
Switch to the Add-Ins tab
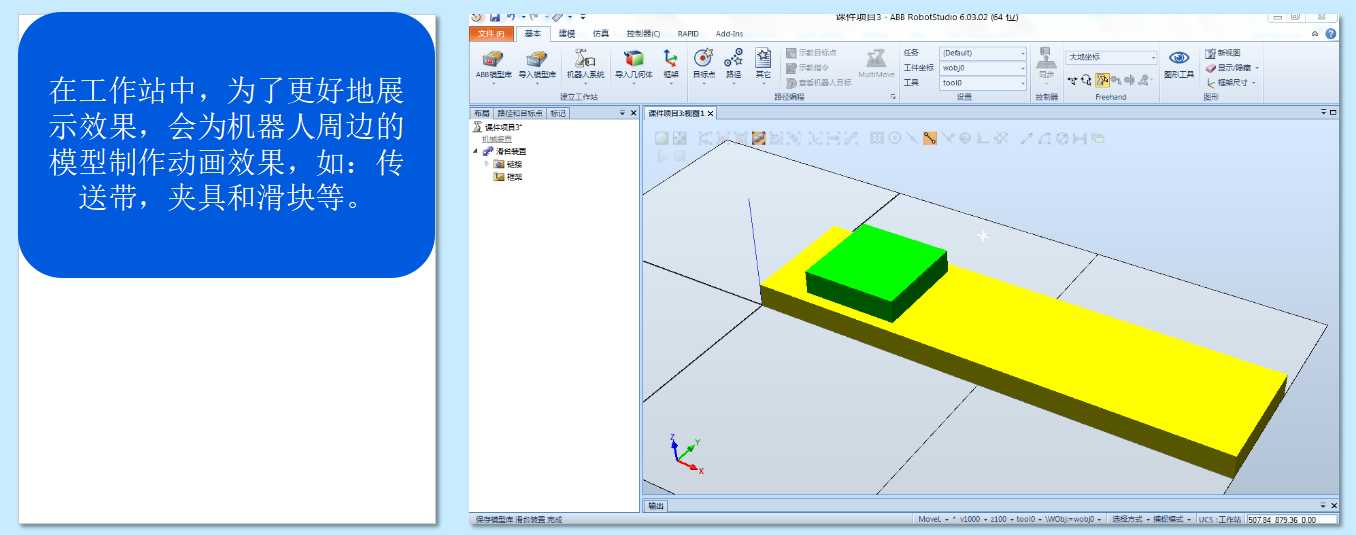point(729,34)
